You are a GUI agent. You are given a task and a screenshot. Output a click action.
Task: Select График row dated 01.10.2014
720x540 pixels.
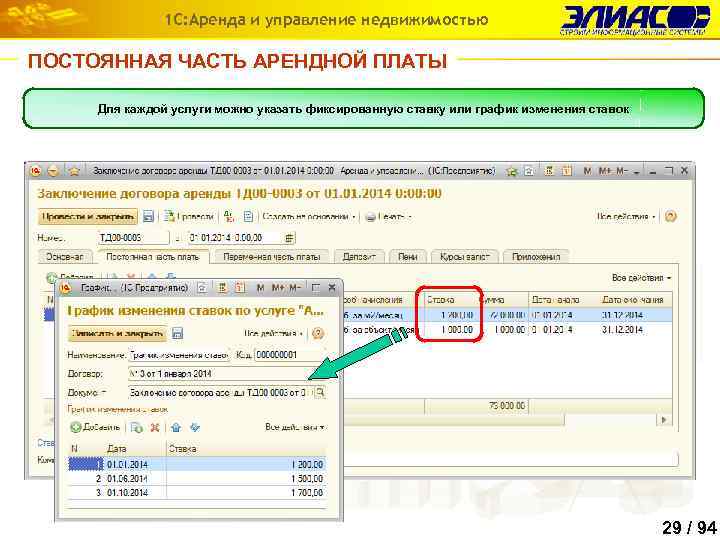(x=197, y=493)
